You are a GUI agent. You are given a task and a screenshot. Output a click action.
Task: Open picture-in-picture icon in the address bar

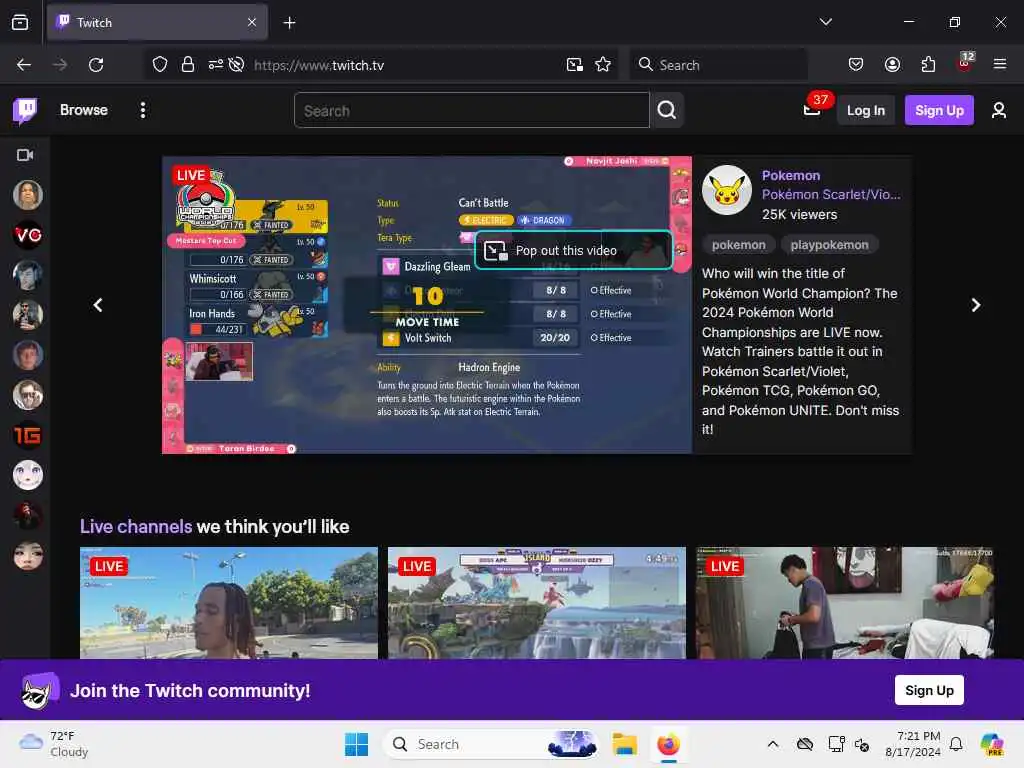[x=575, y=65]
